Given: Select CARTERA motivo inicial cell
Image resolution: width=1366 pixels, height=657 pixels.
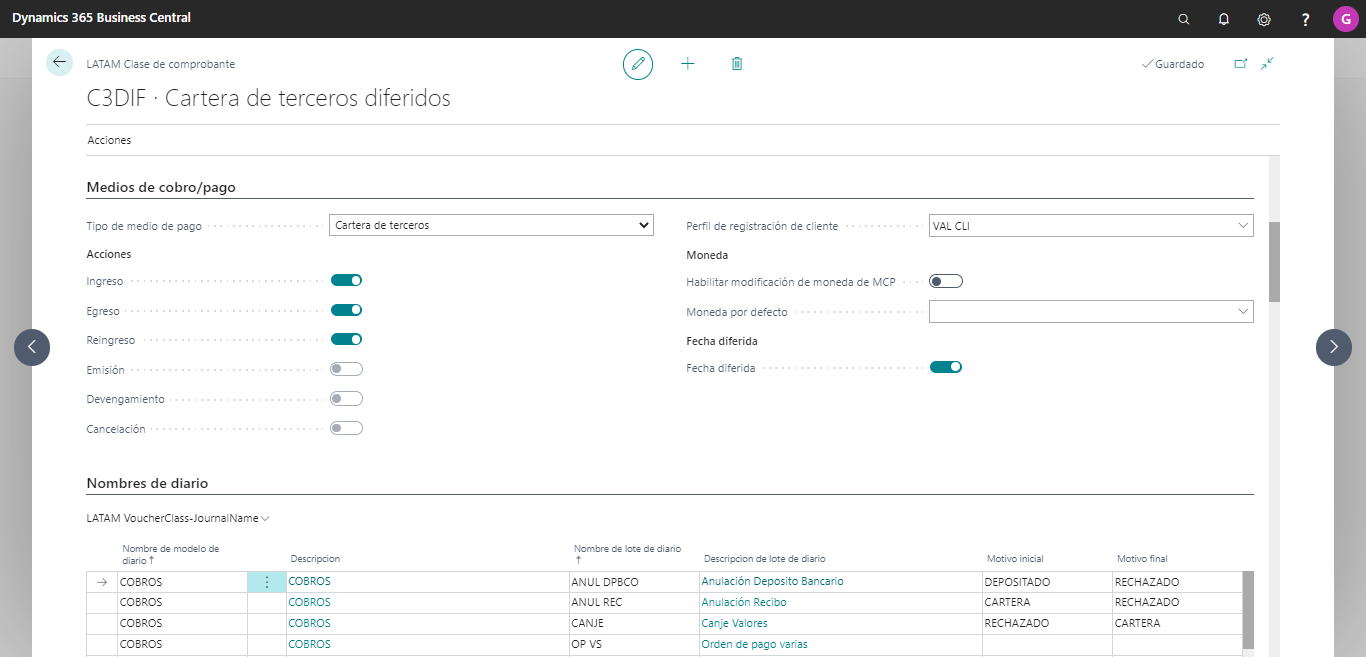Looking at the screenshot, I should point(1047,602).
